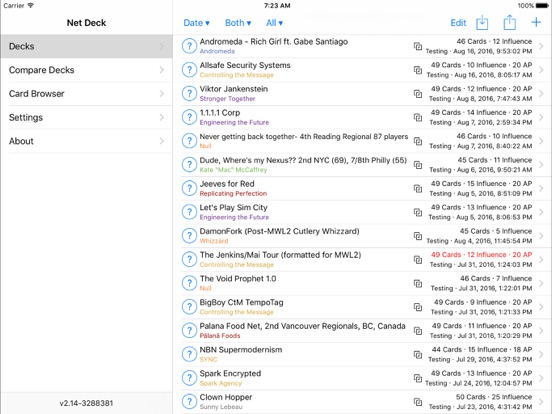Duplicate Dude, Where's my Nexus via copy icon
Image resolution: width=552 pixels, height=414 pixels.
click(x=418, y=165)
